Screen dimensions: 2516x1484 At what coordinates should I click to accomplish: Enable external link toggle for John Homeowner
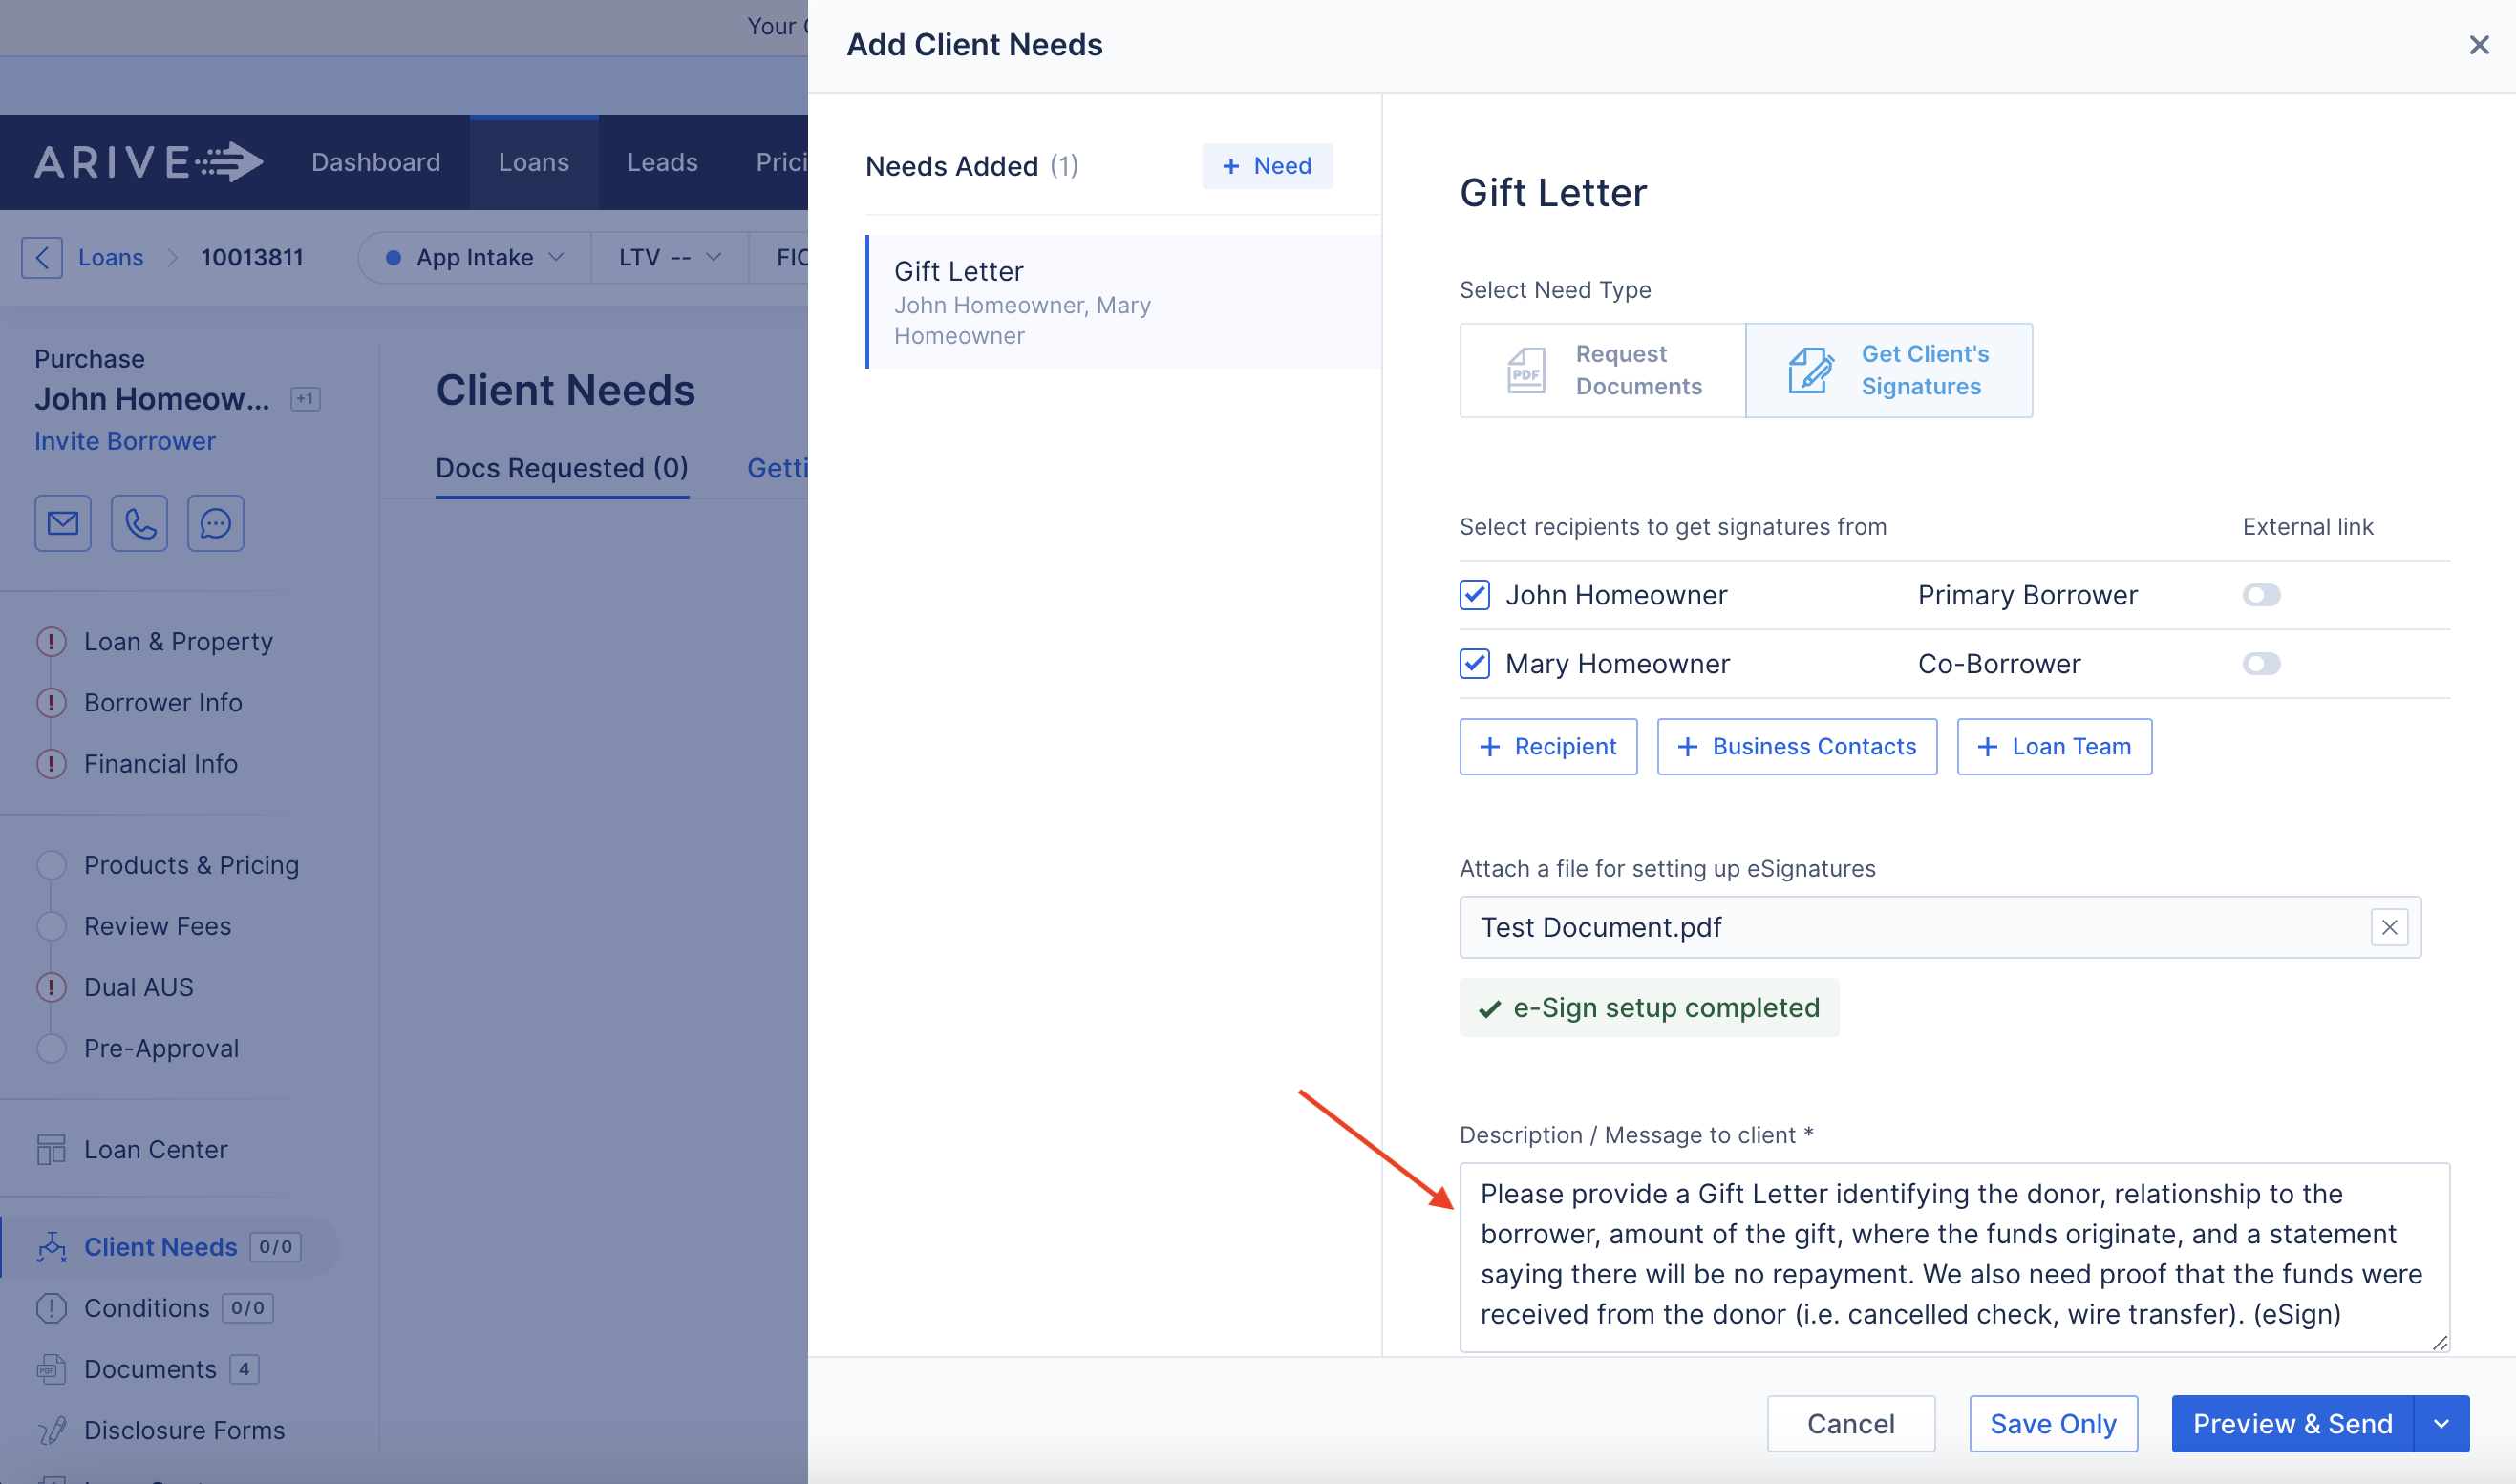tap(2260, 595)
